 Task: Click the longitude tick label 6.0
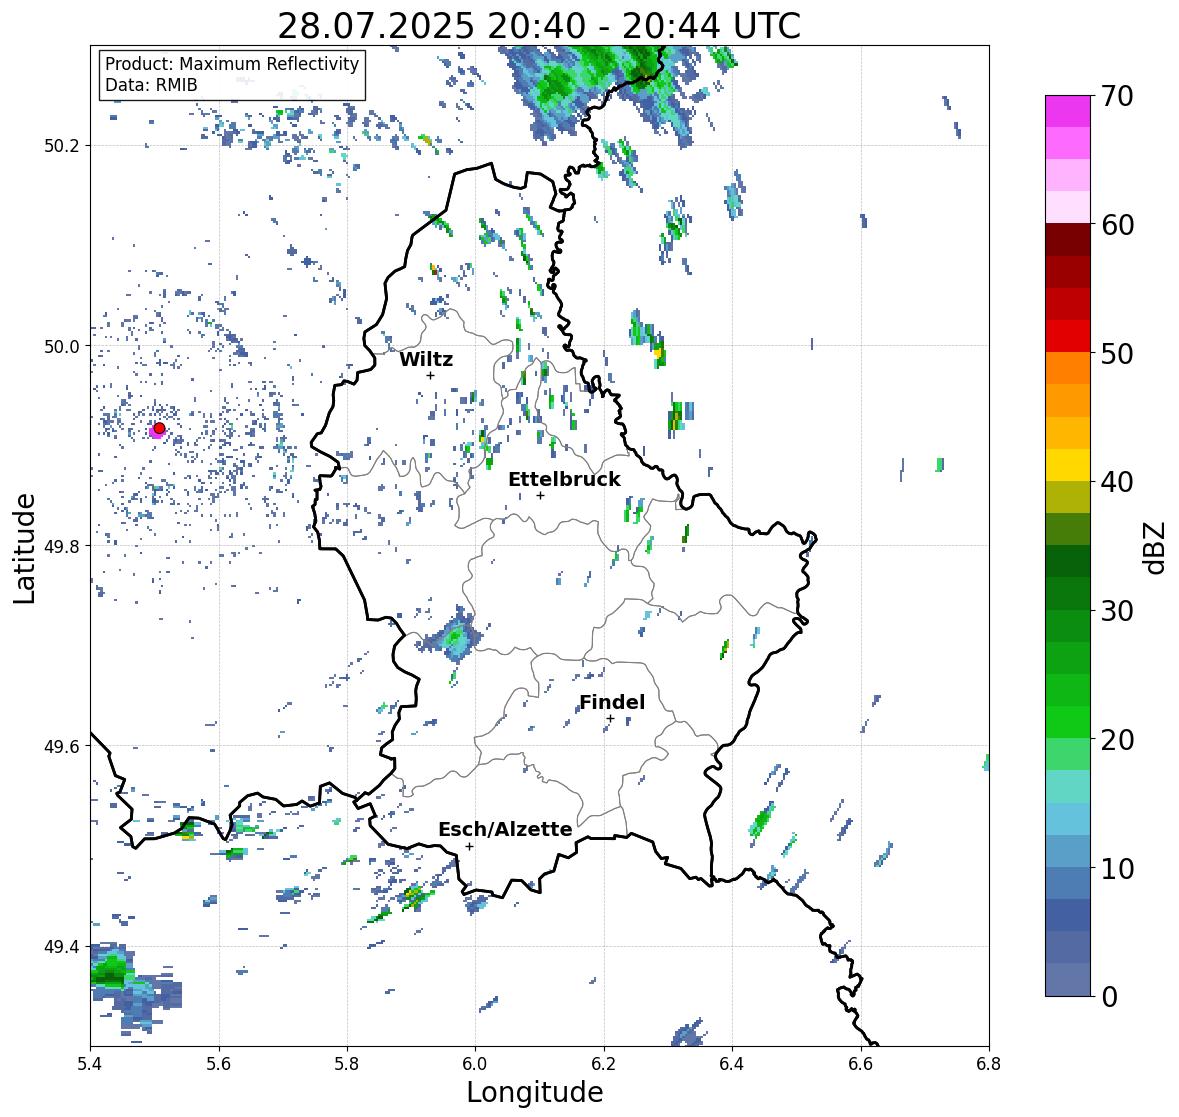click(475, 1064)
